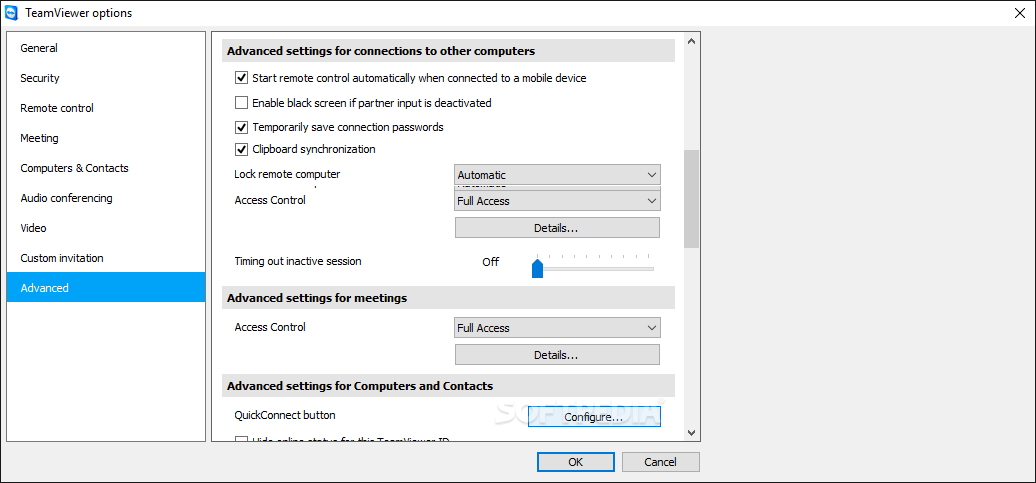Click 'Advanced settings for meetings' heading
This screenshot has width=1036, height=483.
click(x=317, y=298)
